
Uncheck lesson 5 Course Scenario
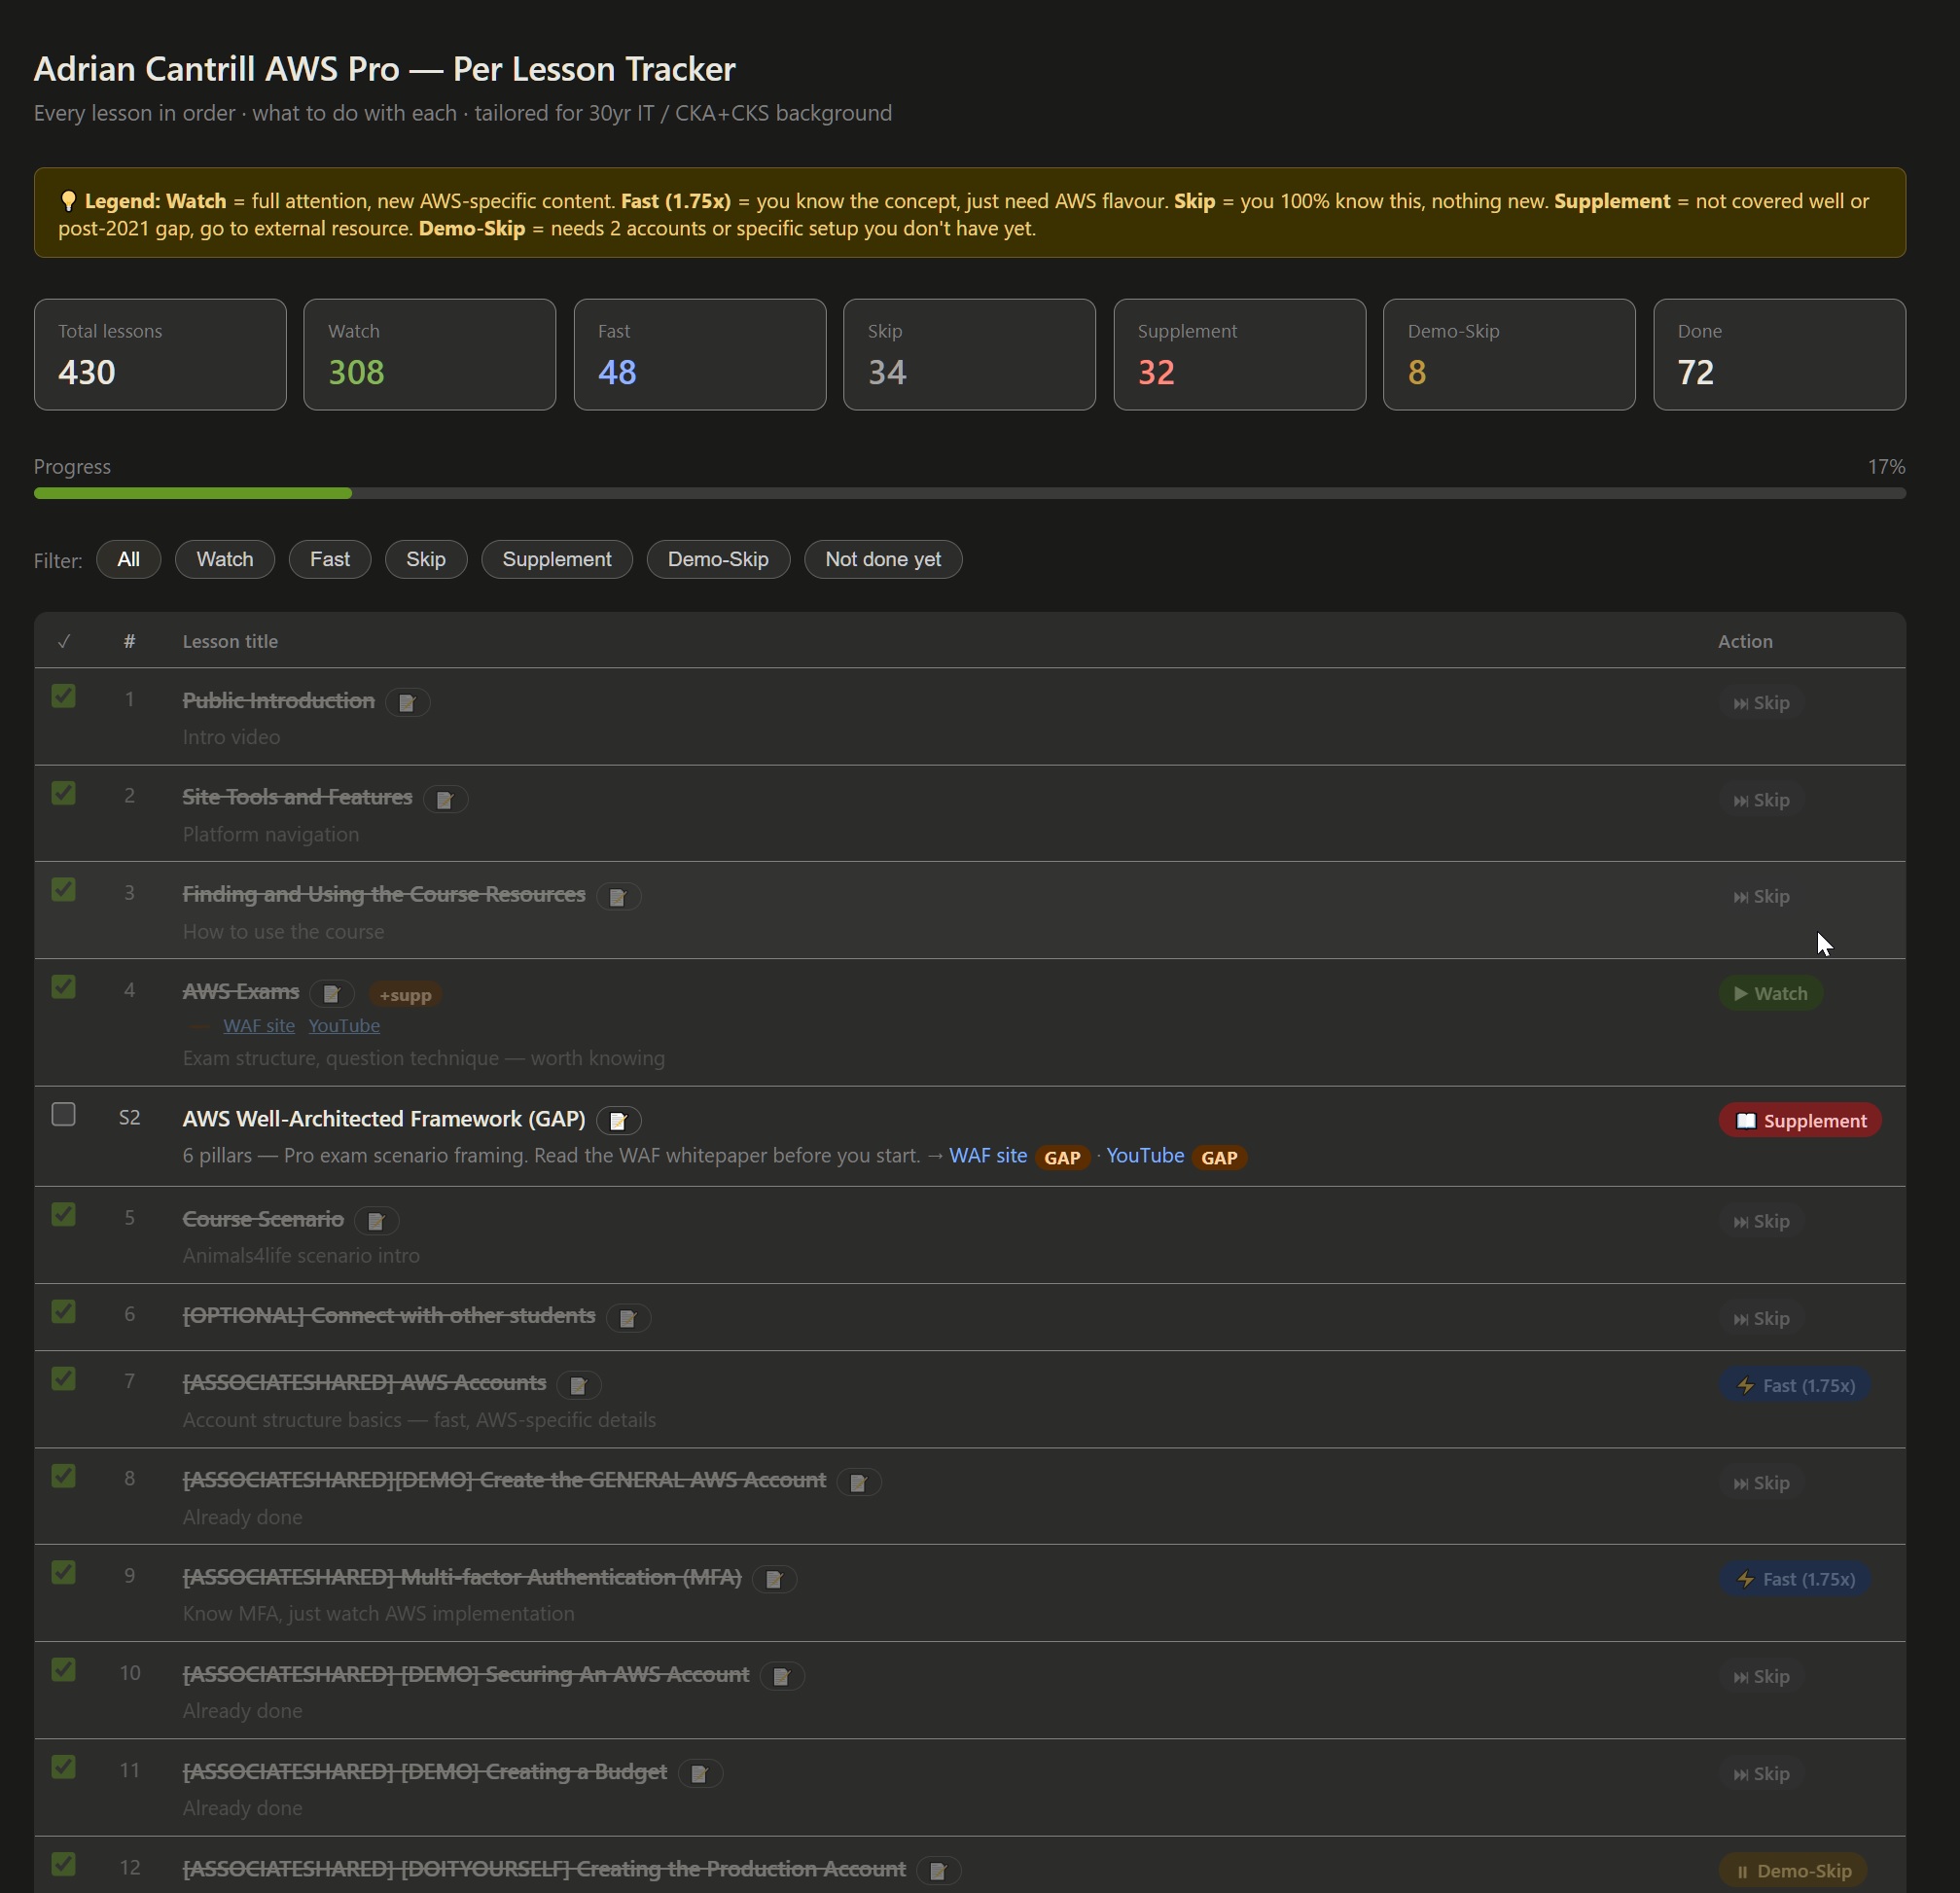(63, 1214)
